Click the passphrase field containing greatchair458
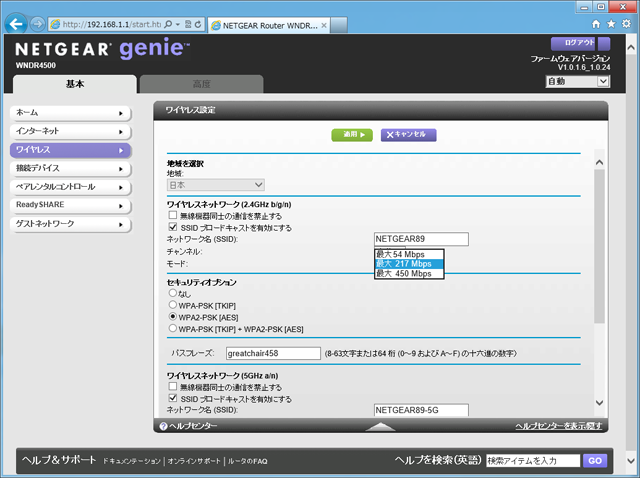640x478 pixels. [x=270, y=354]
